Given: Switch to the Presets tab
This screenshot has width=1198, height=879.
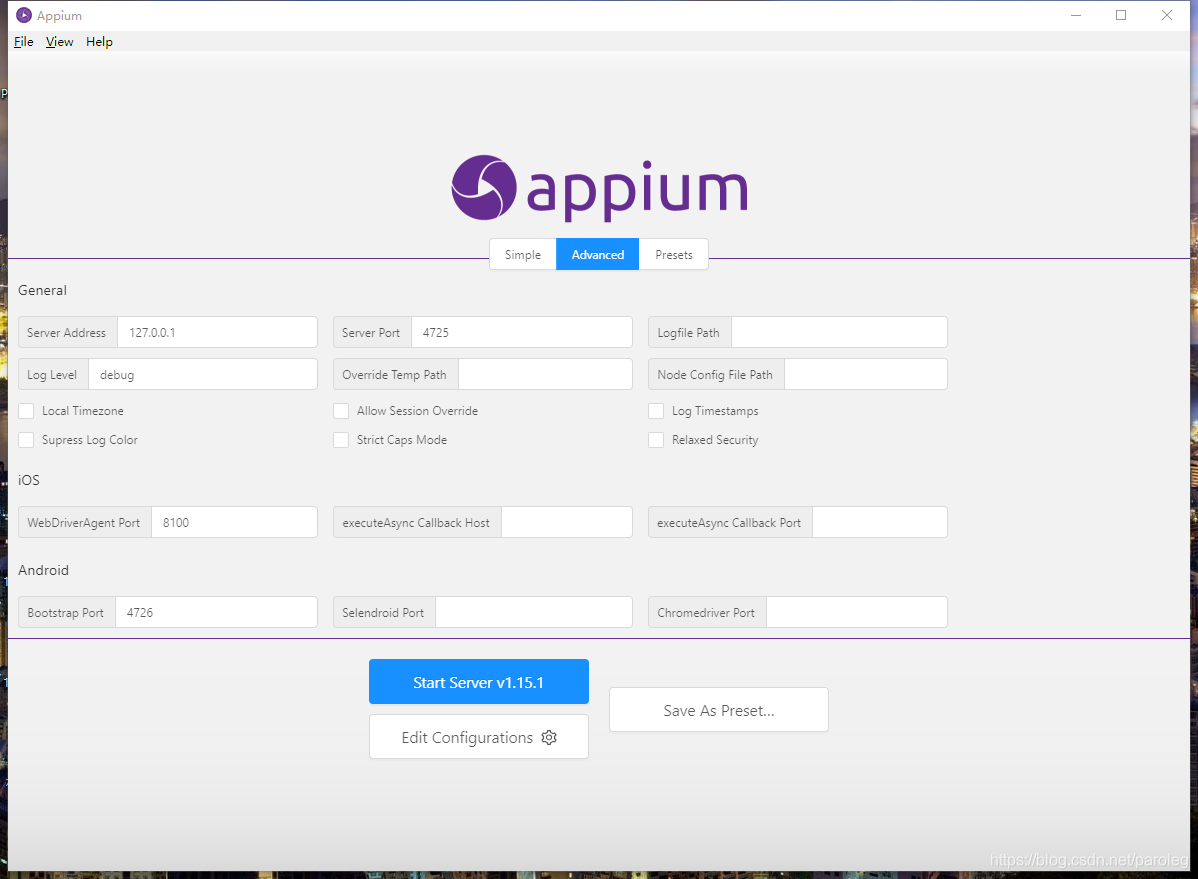Looking at the screenshot, I should [674, 255].
